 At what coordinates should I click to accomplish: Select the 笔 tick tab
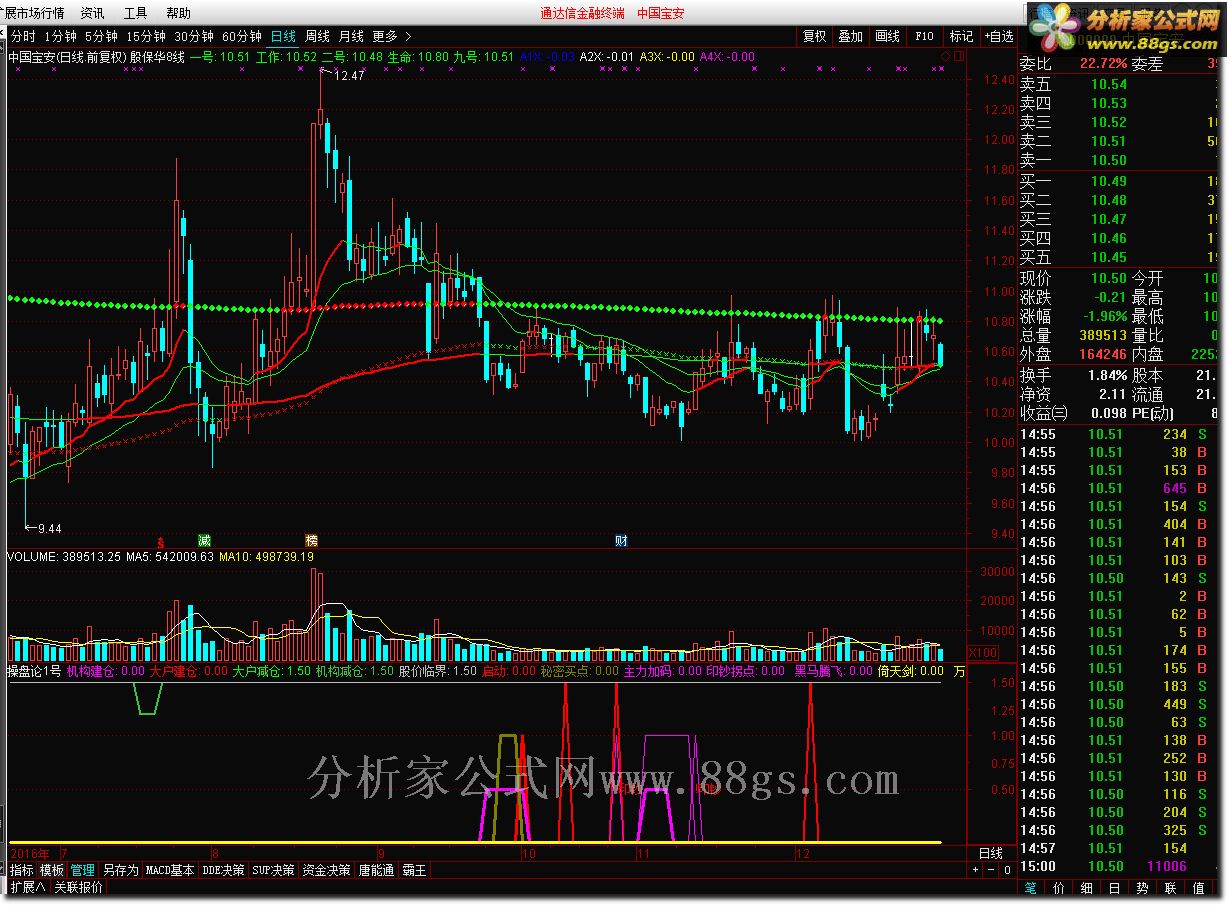tap(1031, 887)
